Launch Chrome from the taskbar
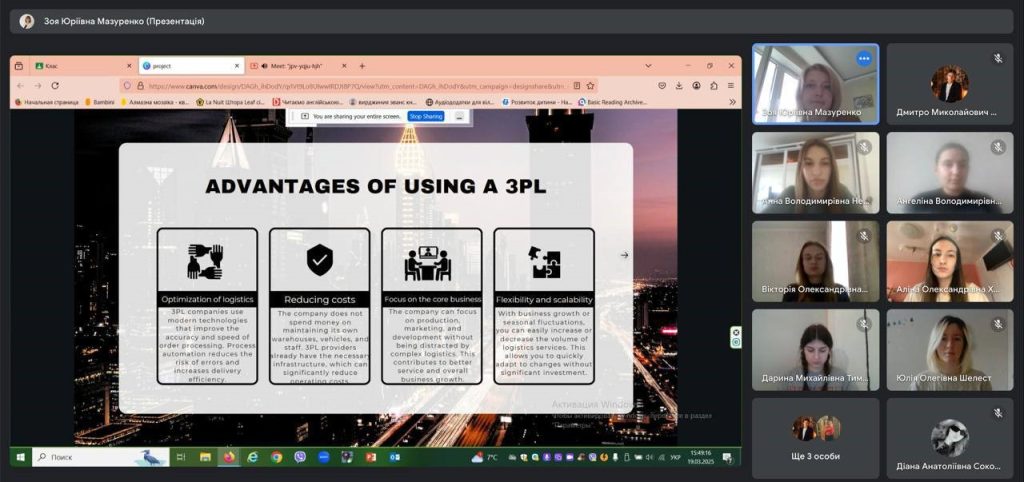 276,457
